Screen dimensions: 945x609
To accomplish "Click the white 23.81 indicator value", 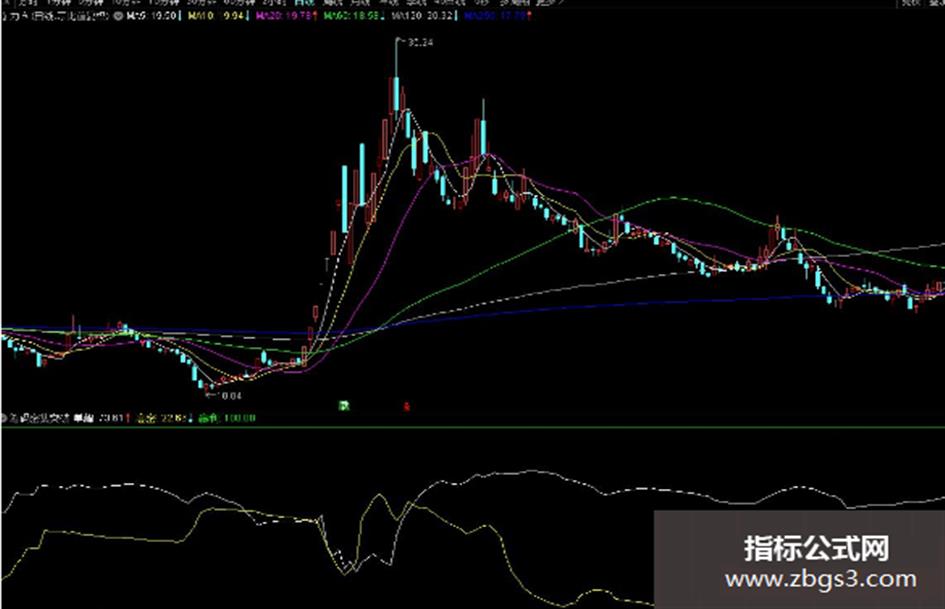I will (111, 418).
